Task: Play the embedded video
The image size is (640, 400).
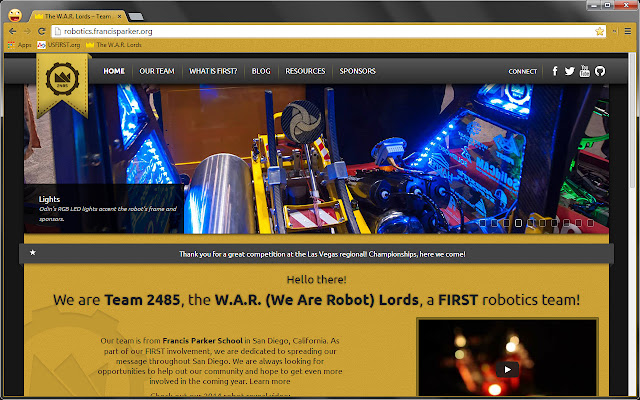Action: pos(507,370)
